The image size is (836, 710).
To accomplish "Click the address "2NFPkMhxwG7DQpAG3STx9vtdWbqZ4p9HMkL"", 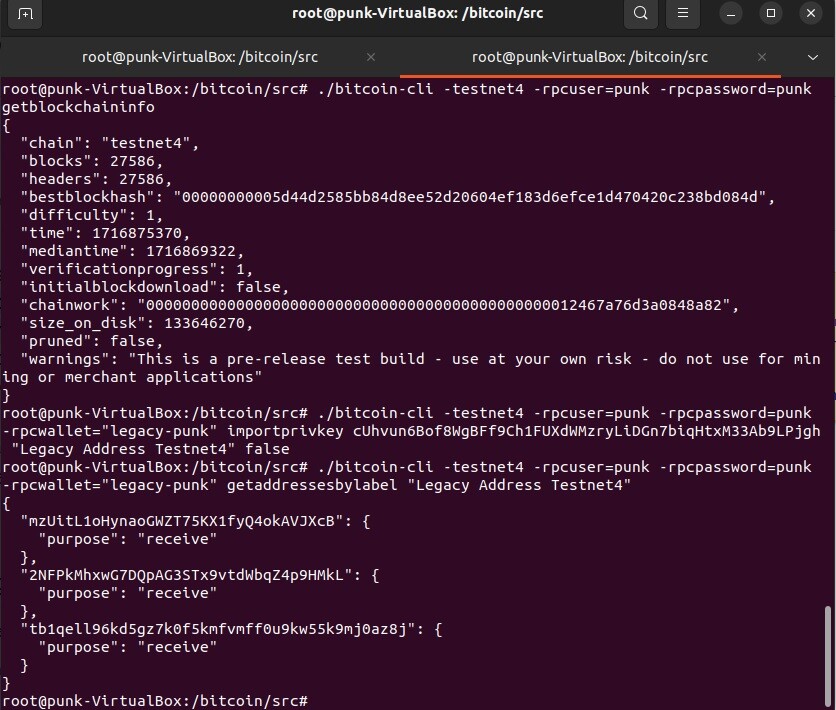I will click(186, 575).
